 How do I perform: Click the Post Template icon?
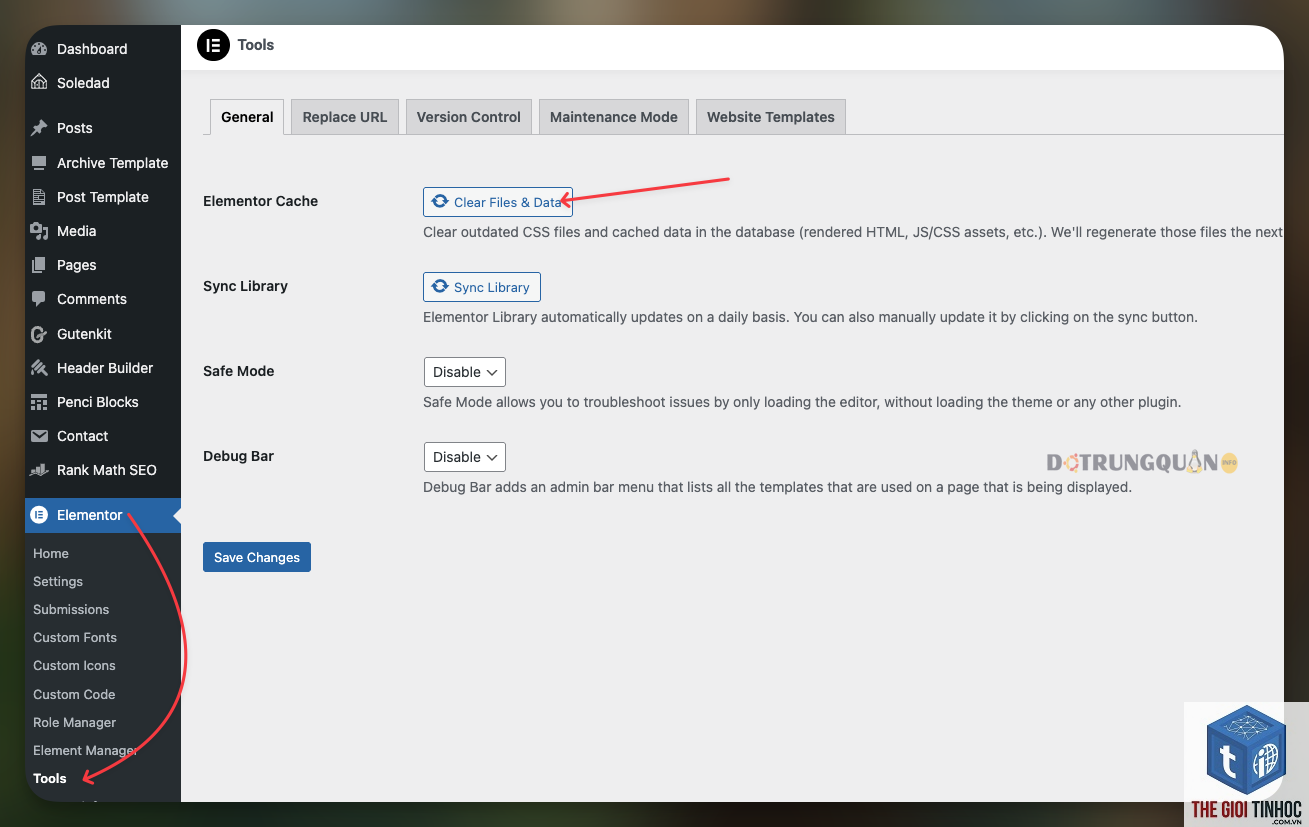(39, 197)
